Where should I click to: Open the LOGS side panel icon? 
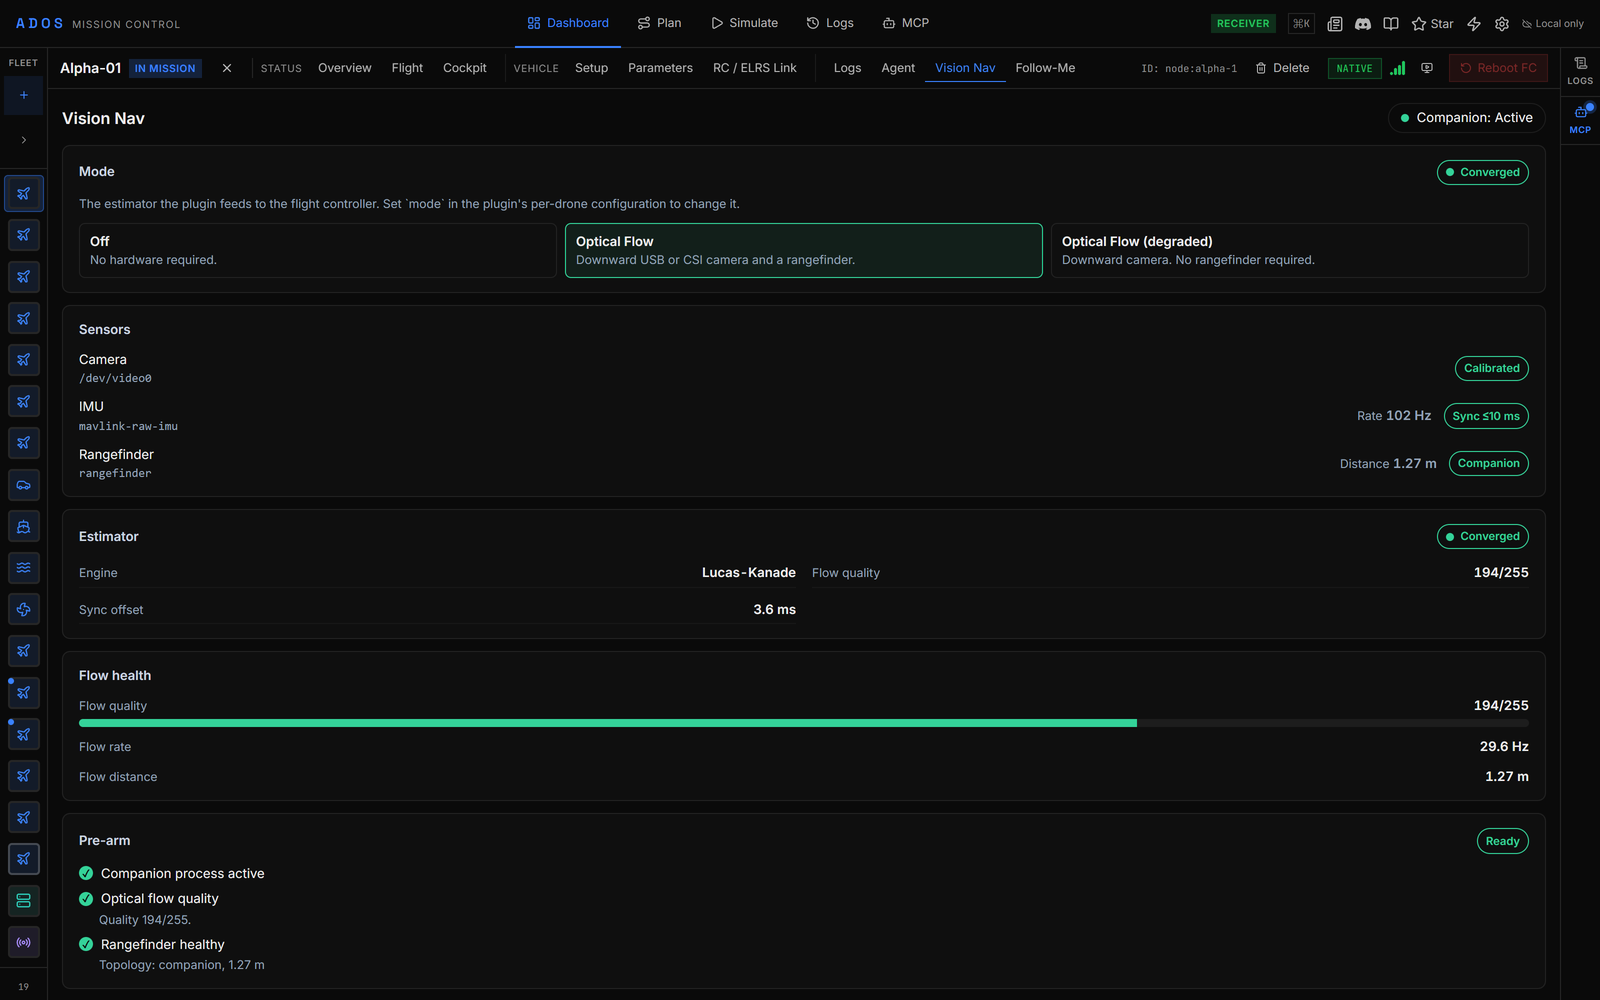coord(1580,70)
